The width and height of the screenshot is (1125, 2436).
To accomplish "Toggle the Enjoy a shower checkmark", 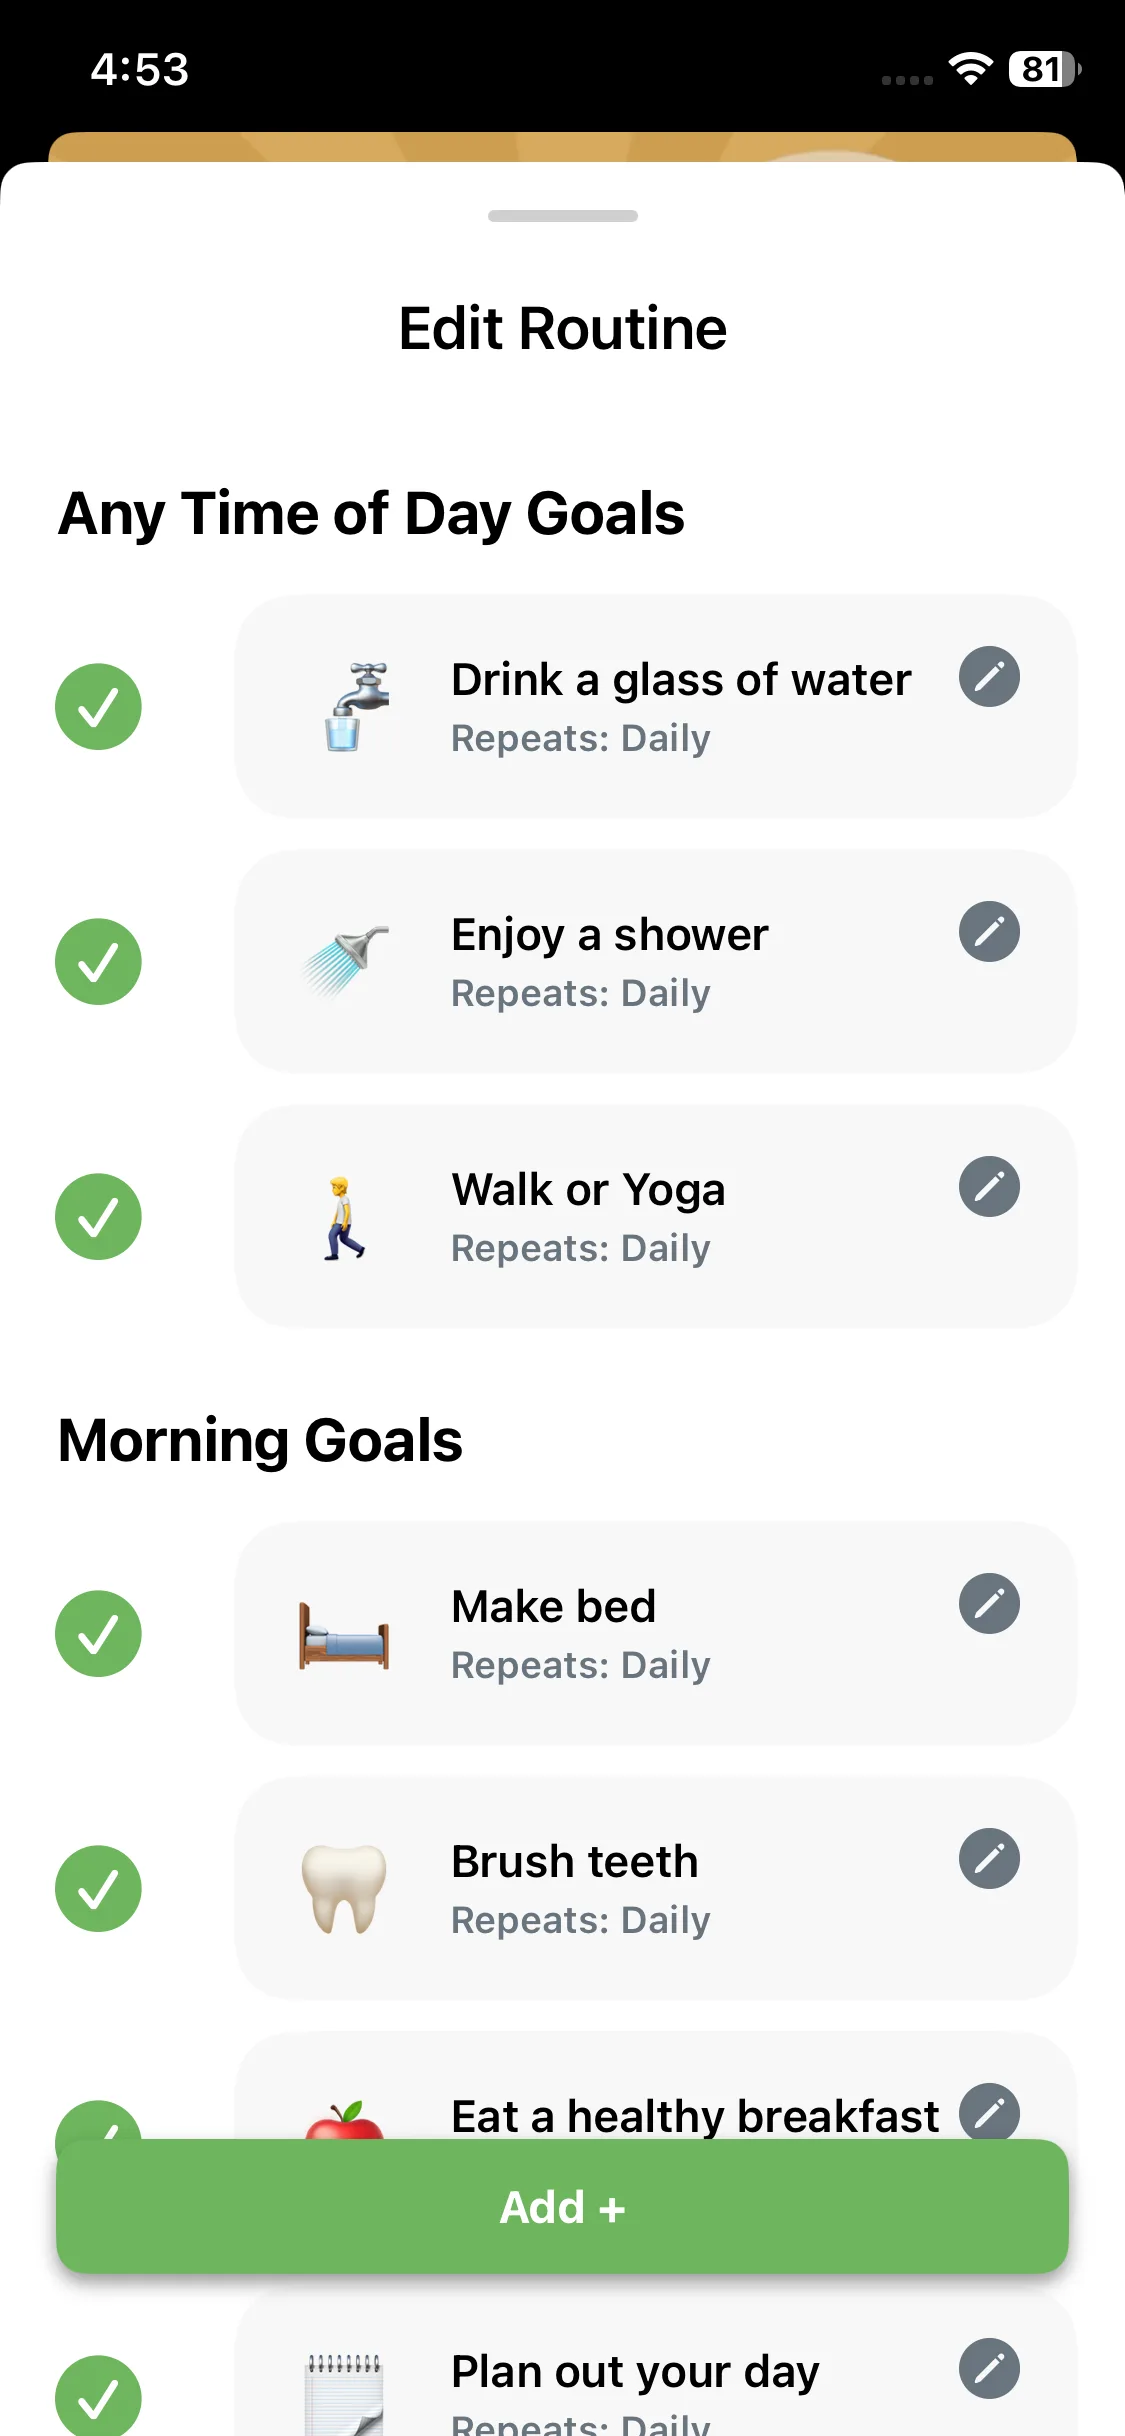I will click(x=98, y=962).
